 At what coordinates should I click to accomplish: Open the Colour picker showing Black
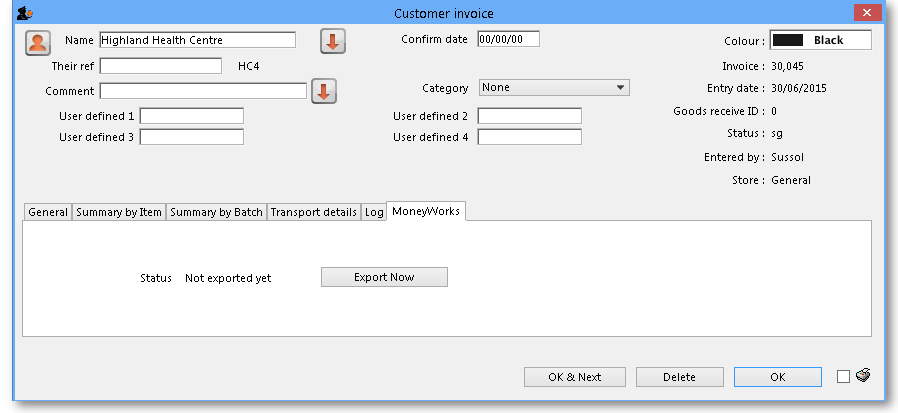[821, 40]
